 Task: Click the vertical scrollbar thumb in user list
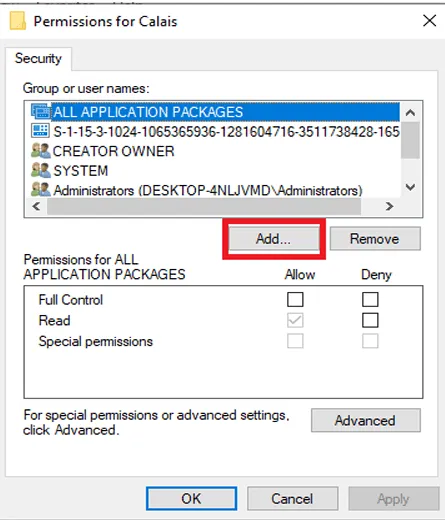410,140
